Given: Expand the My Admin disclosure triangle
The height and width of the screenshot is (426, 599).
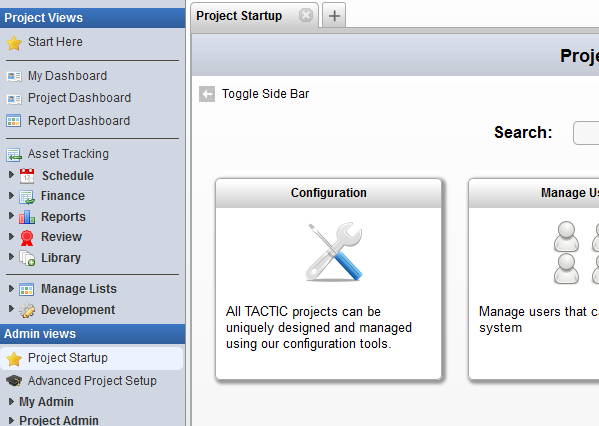Looking at the screenshot, I should tap(11, 402).
